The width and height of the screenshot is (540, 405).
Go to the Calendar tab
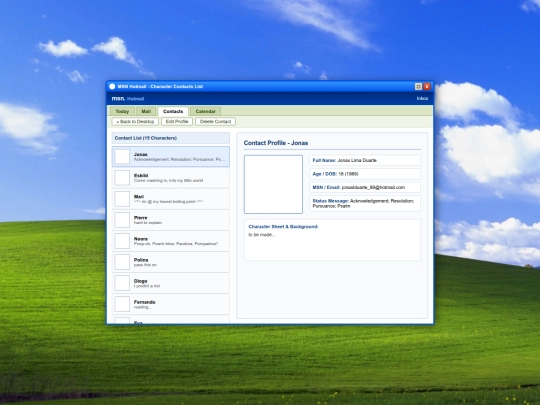205,111
